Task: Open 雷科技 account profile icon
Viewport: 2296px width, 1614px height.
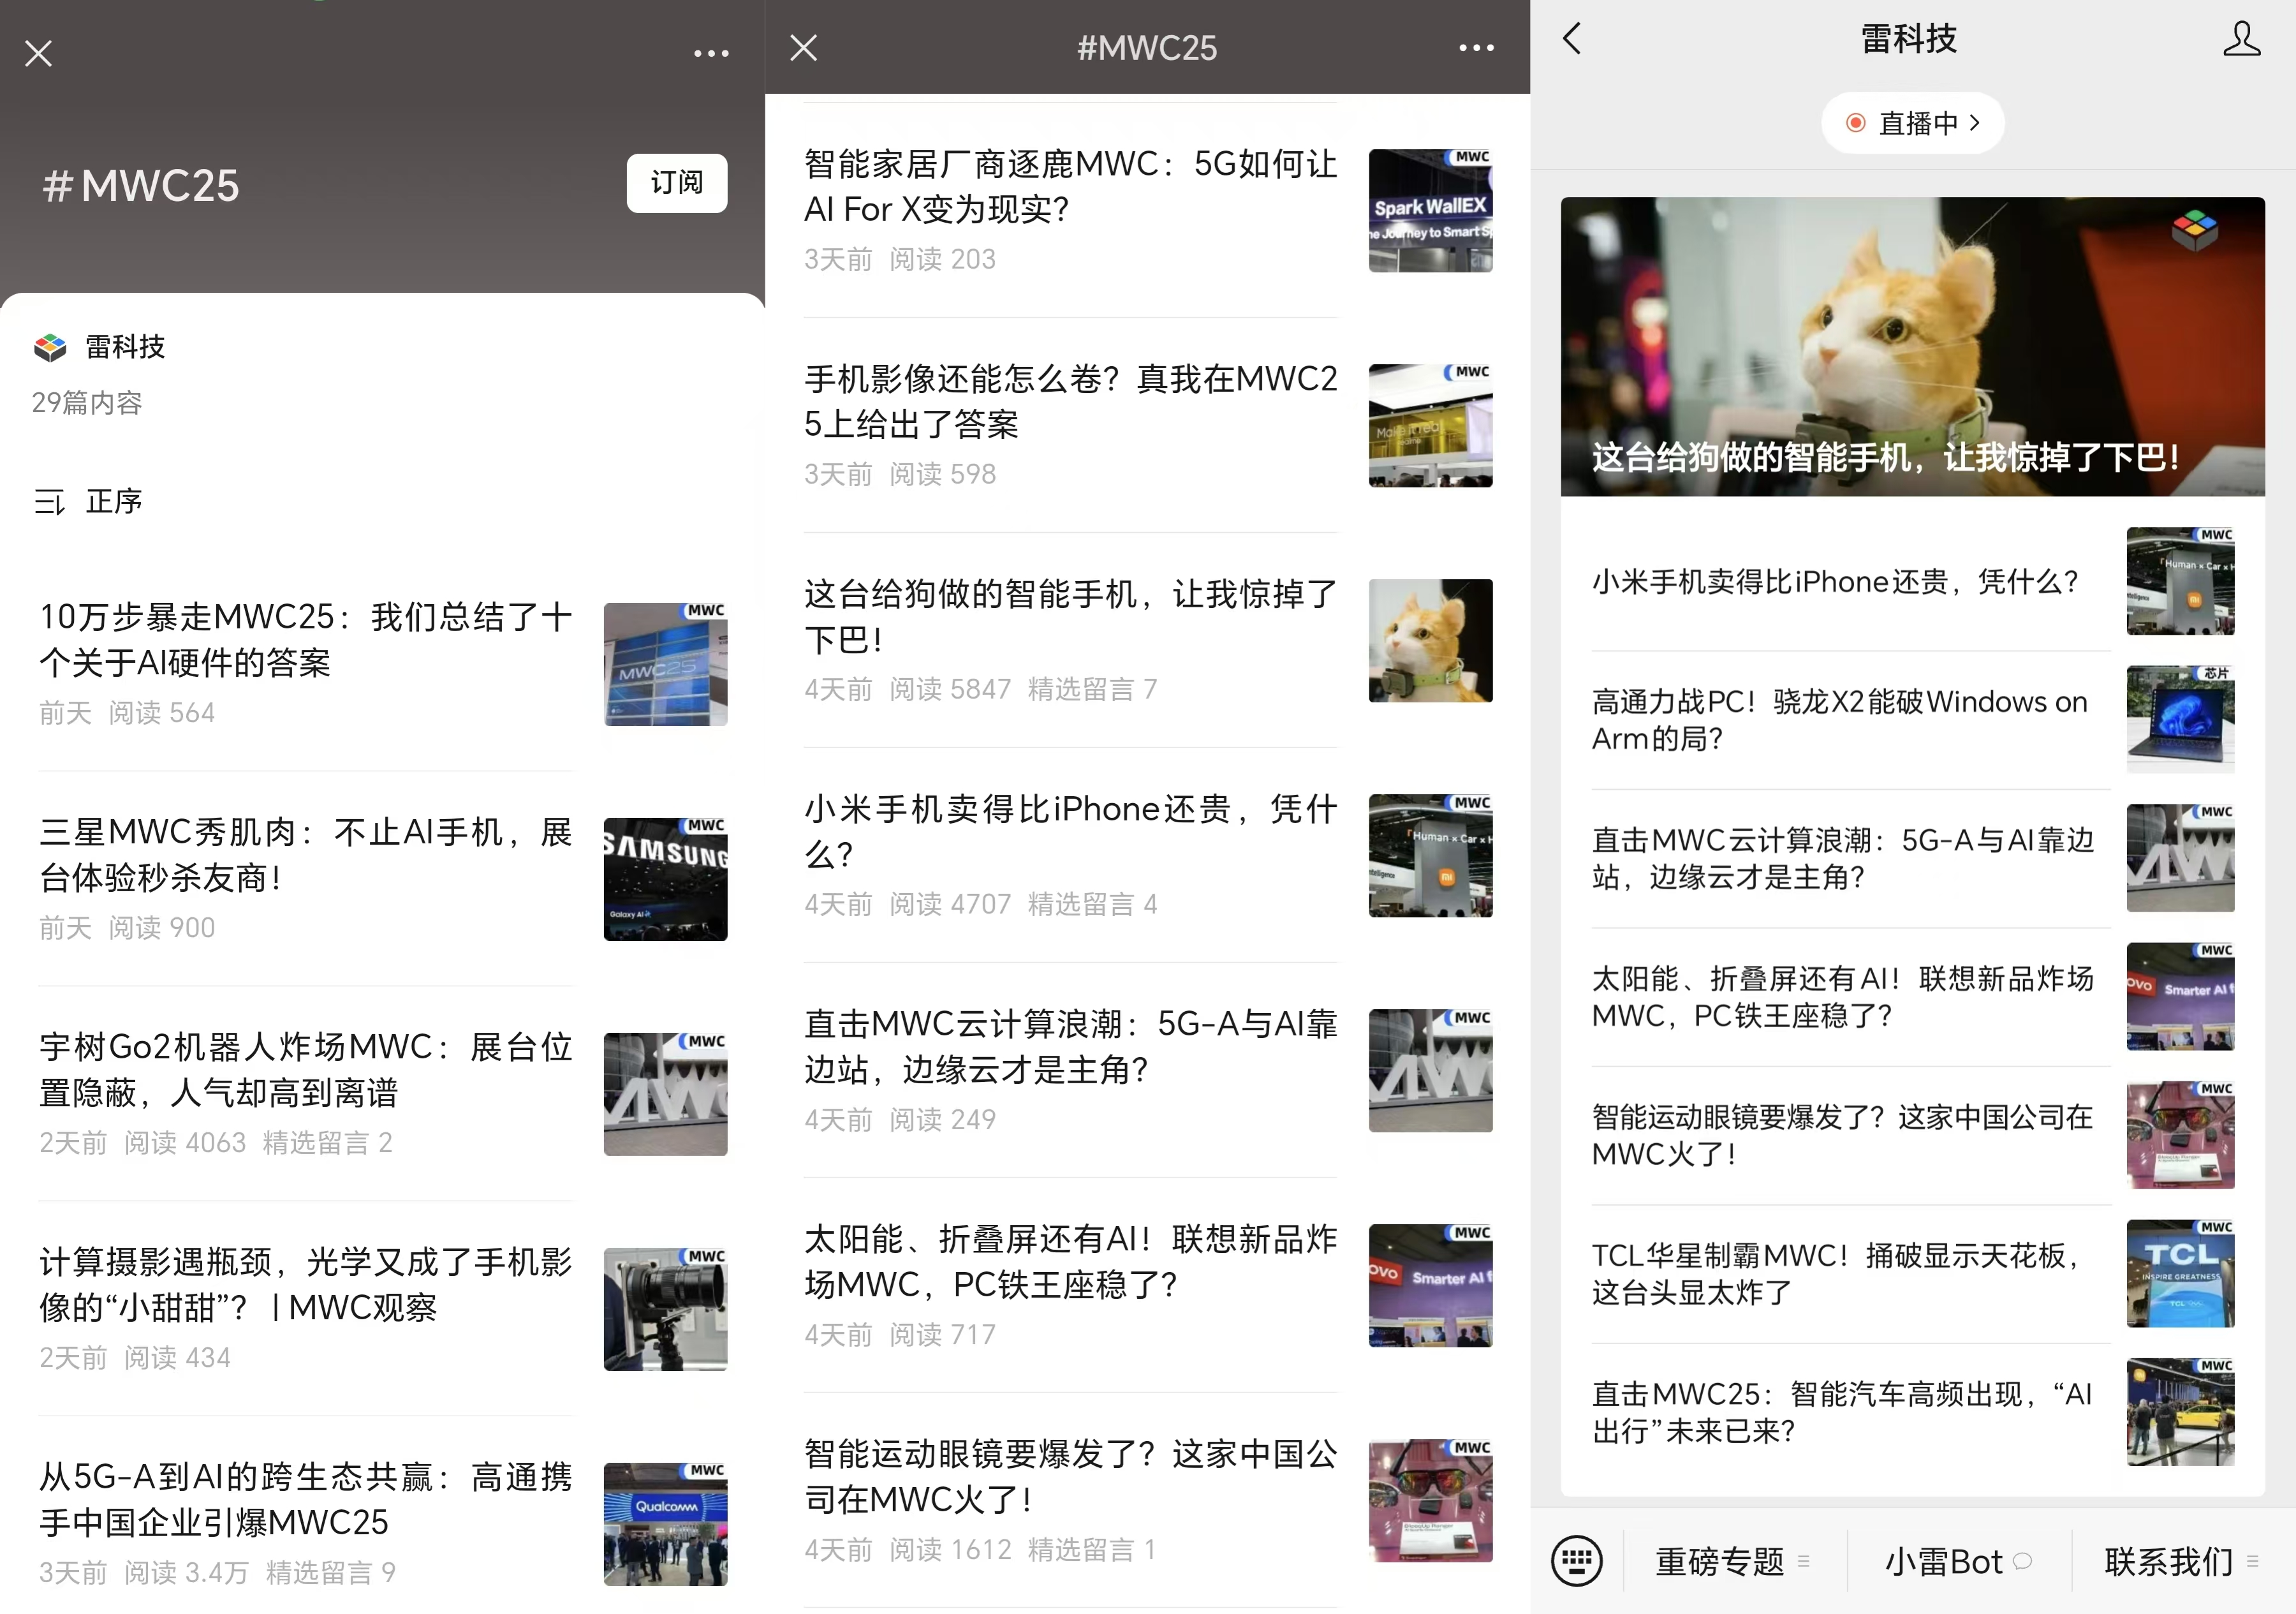Action: [2241, 39]
